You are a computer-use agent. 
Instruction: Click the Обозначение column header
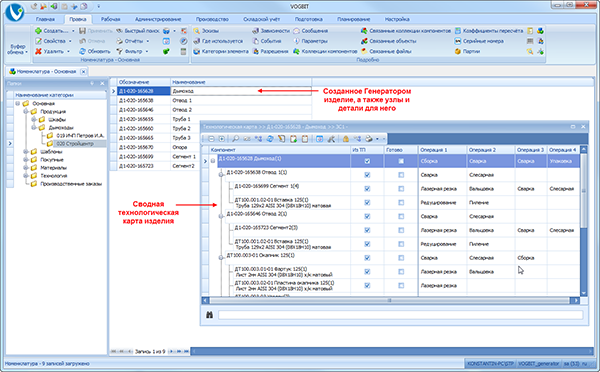[x=143, y=82]
